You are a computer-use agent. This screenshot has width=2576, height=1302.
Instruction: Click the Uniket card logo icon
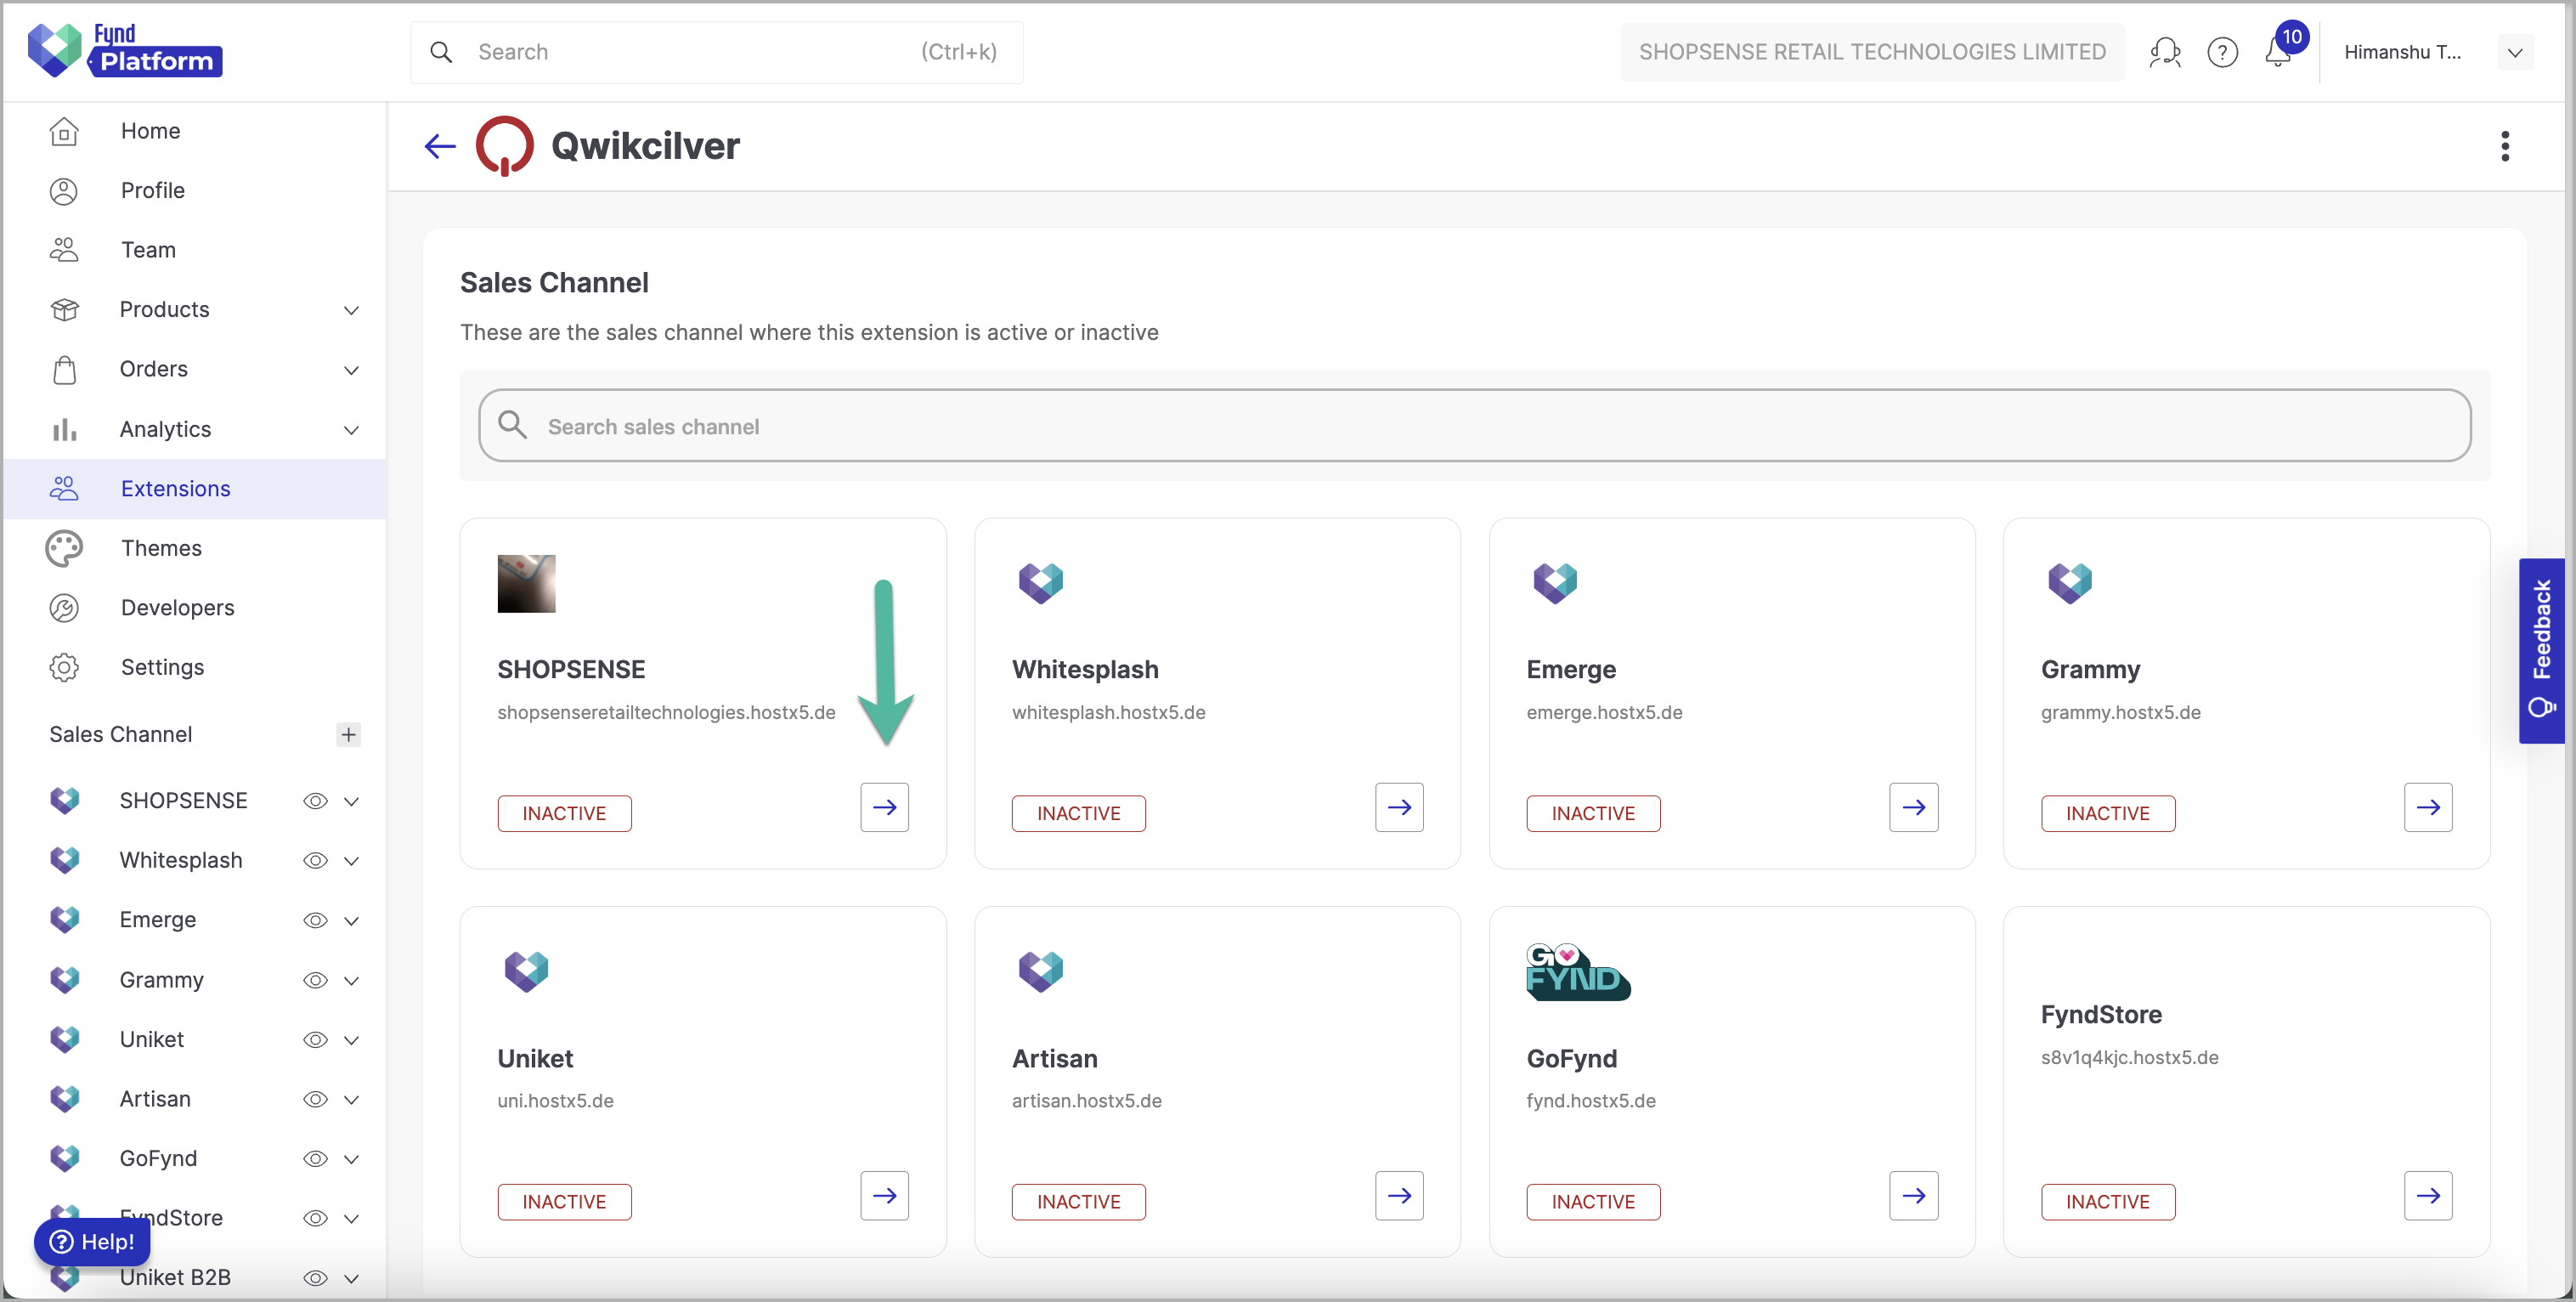(526, 971)
